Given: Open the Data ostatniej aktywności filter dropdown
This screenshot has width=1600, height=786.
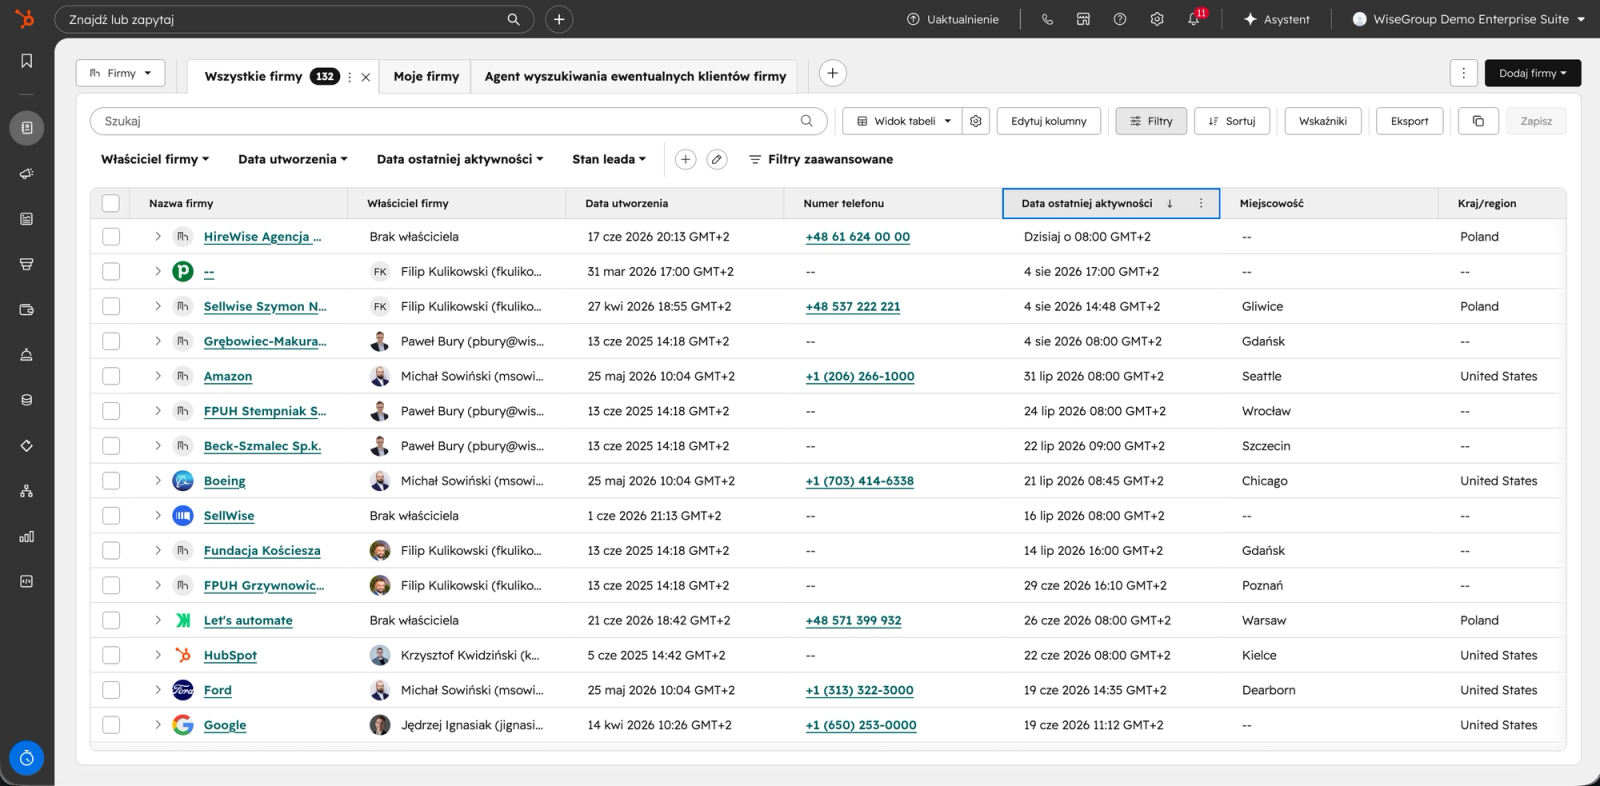Looking at the screenshot, I should coord(460,159).
